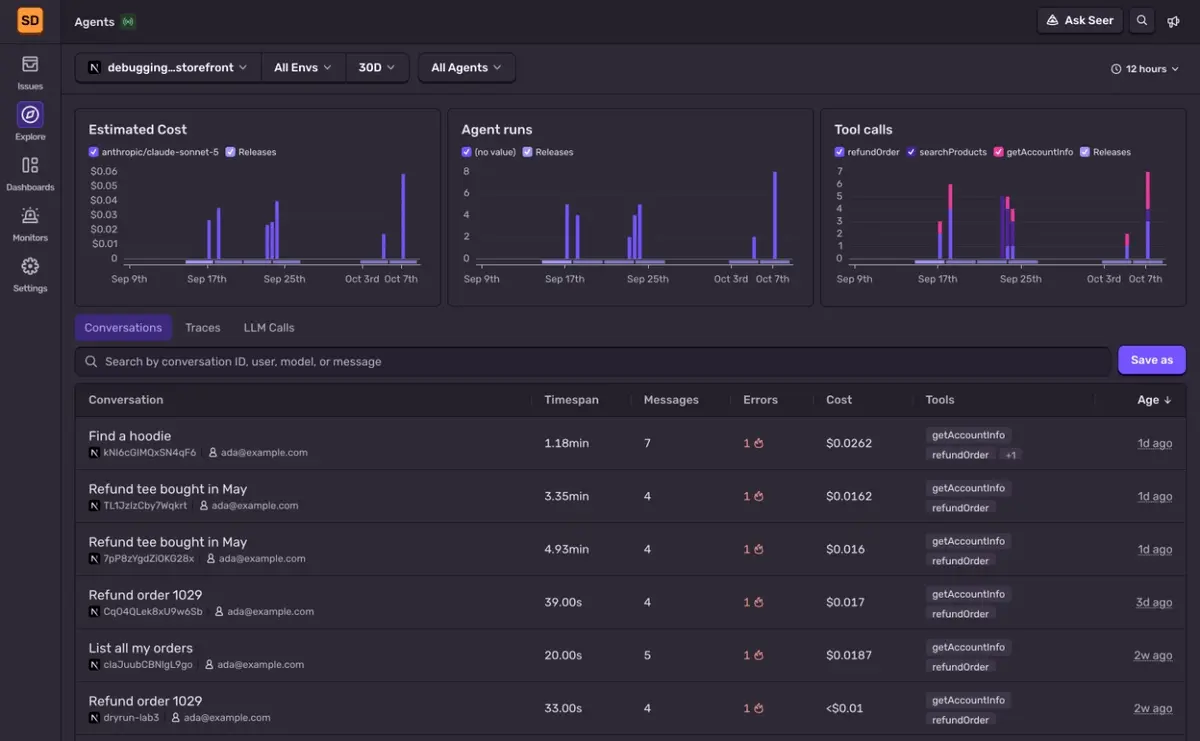Toggle (no value) checkbox in Agent runs
This screenshot has width=1200, height=741.
(466, 152)
